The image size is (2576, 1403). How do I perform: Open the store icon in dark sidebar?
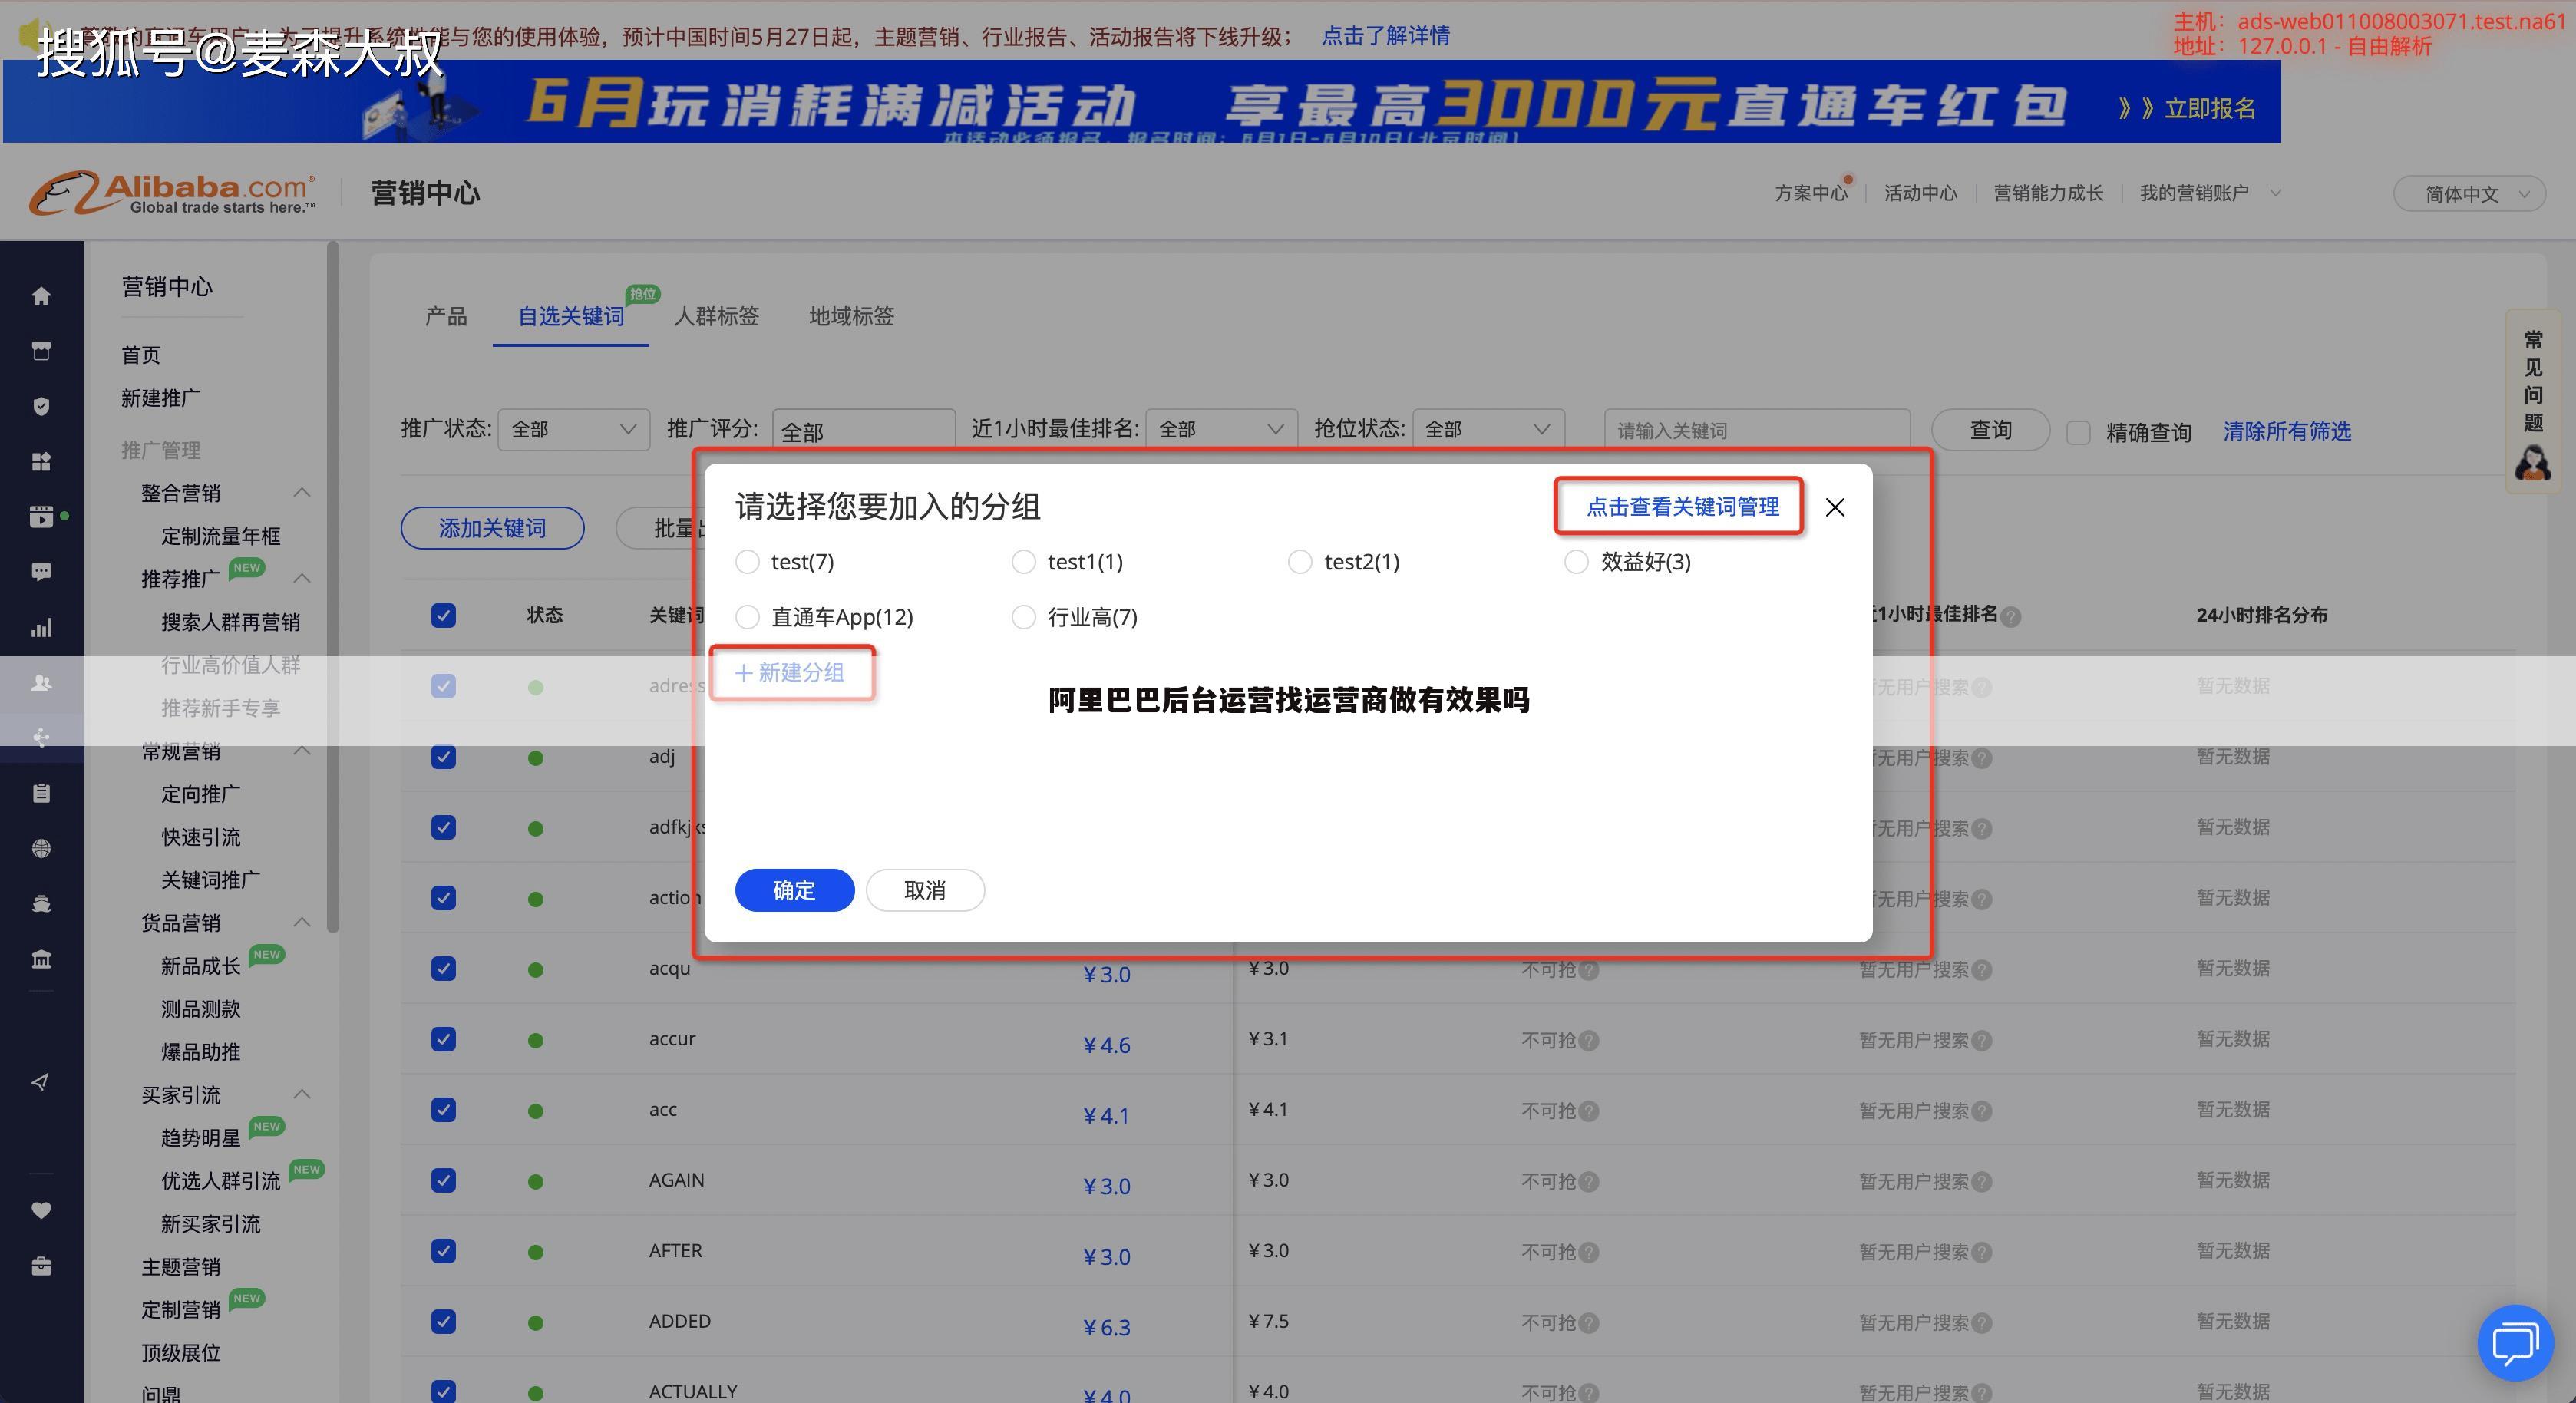point(41,351)
